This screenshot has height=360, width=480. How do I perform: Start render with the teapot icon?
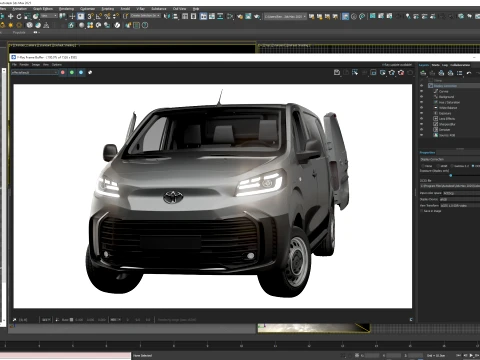(392, 72)
